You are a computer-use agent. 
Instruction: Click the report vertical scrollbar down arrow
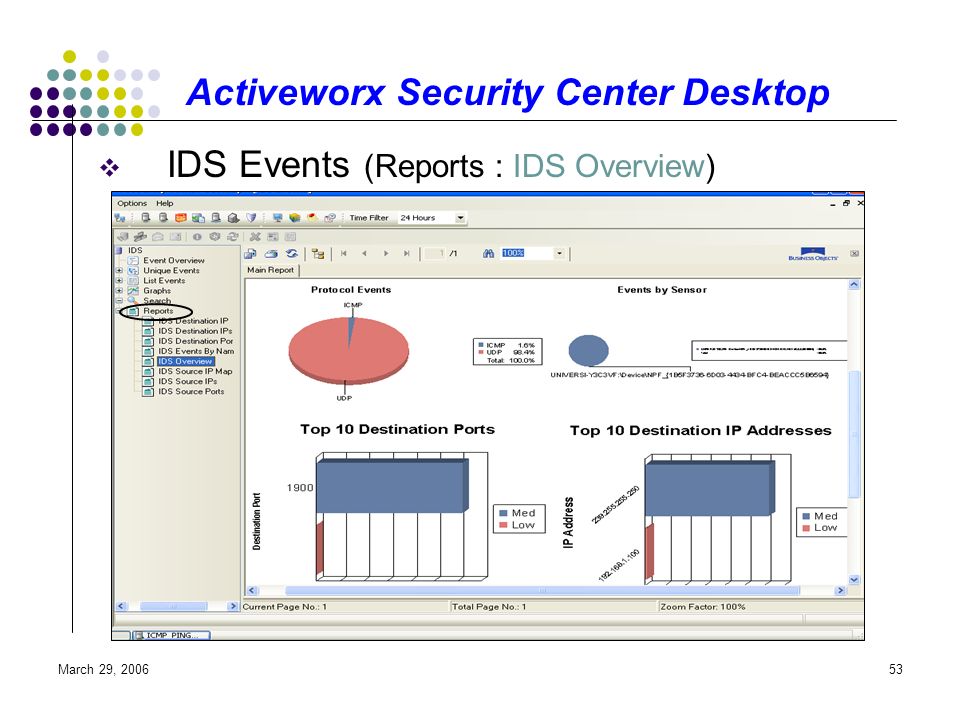pyautogui.click(x=854, y=579)
